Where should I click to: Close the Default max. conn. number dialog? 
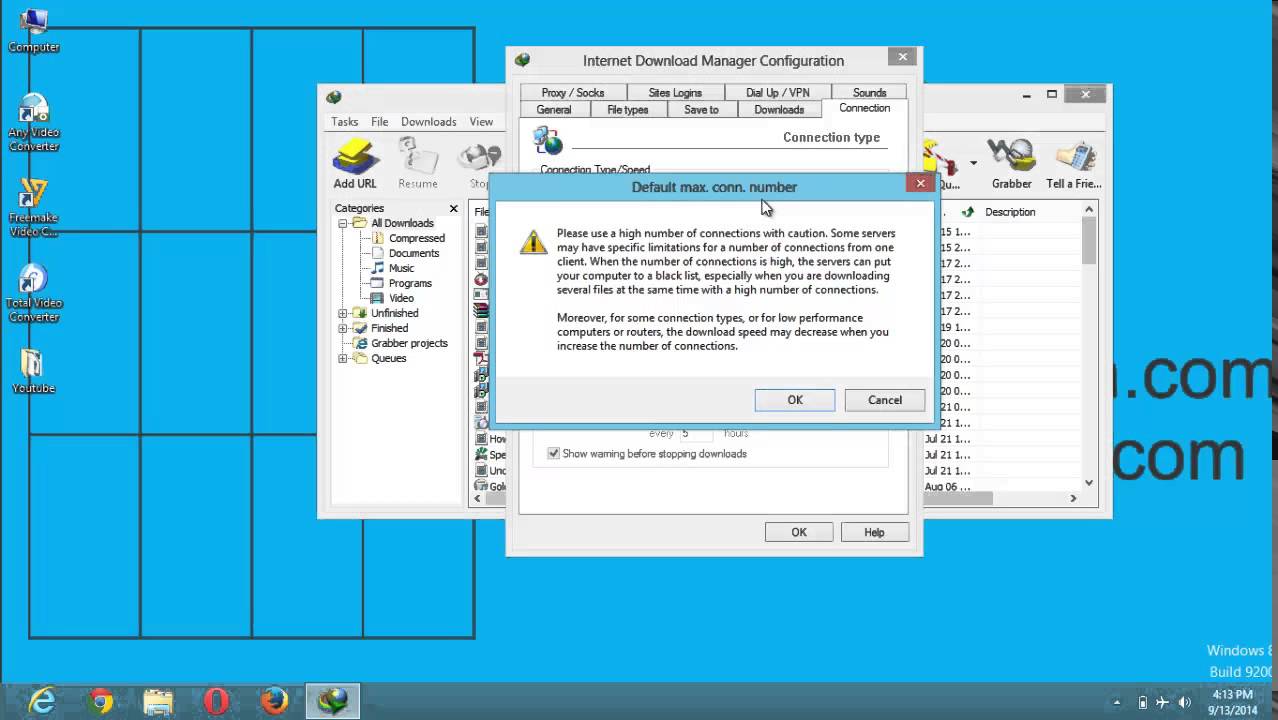(x=920, y=183)
